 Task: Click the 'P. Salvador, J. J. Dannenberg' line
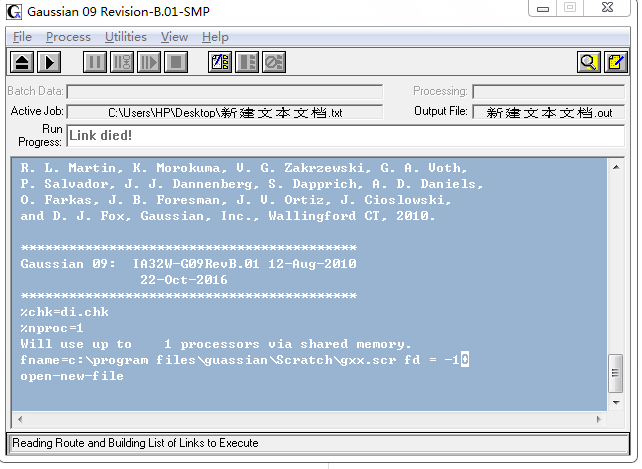pyautogui.click(x=251, y=184)
